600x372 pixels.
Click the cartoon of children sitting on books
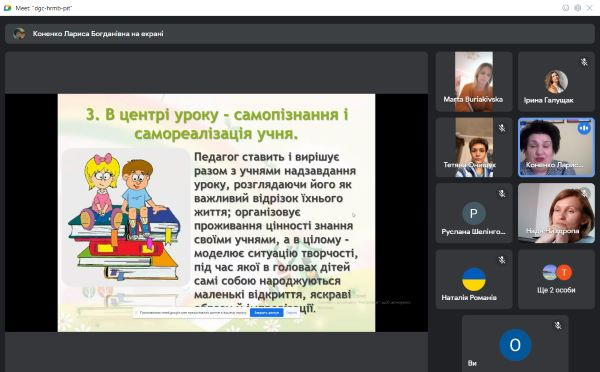(x=124, y=217)
